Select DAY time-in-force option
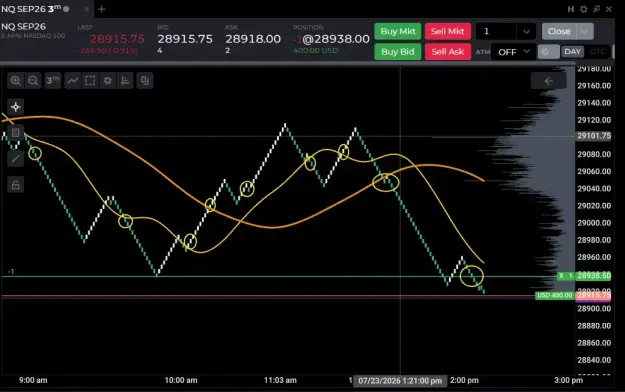Screen dimensions: 625x392 pos(572,52)
